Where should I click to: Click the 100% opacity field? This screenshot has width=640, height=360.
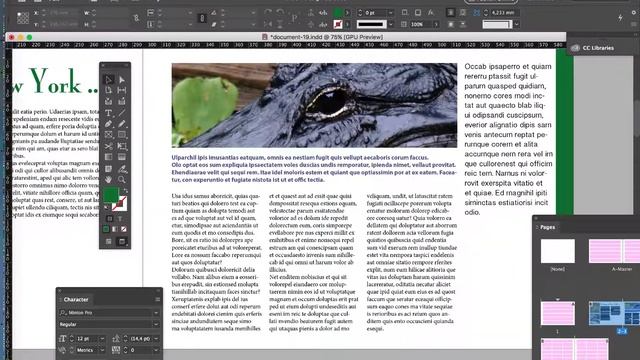tap(421, 24)
